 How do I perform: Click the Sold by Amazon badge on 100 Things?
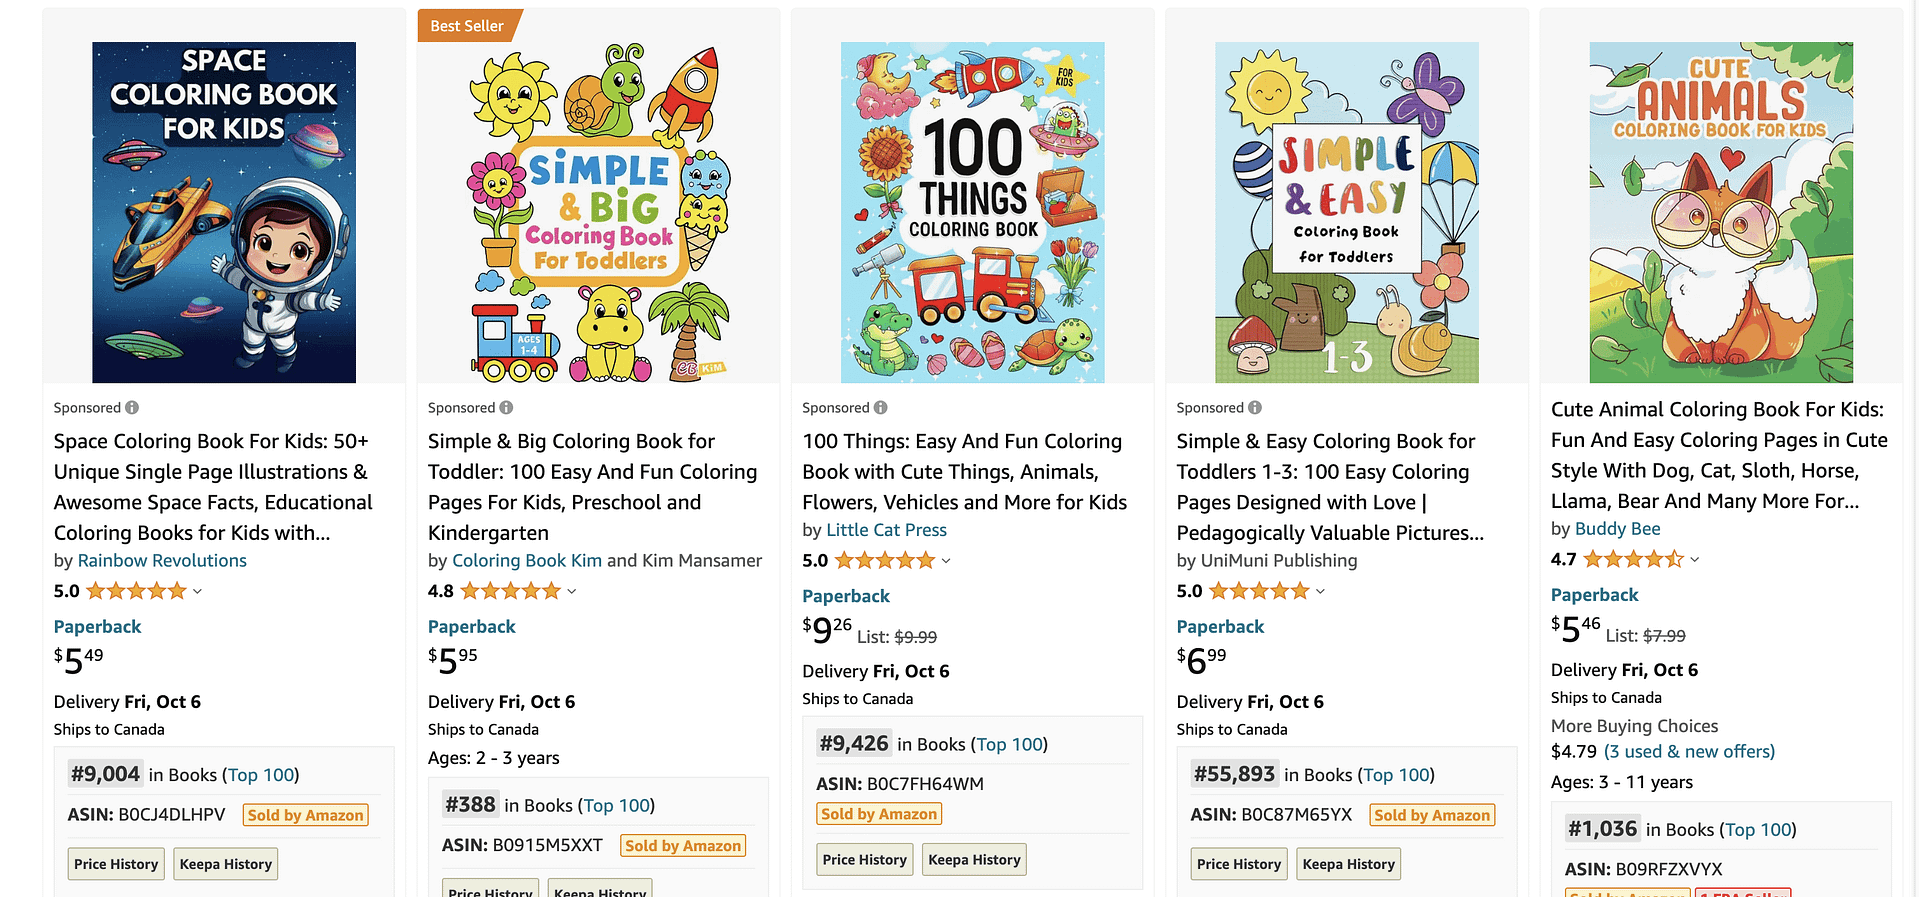tap(878, 813)
